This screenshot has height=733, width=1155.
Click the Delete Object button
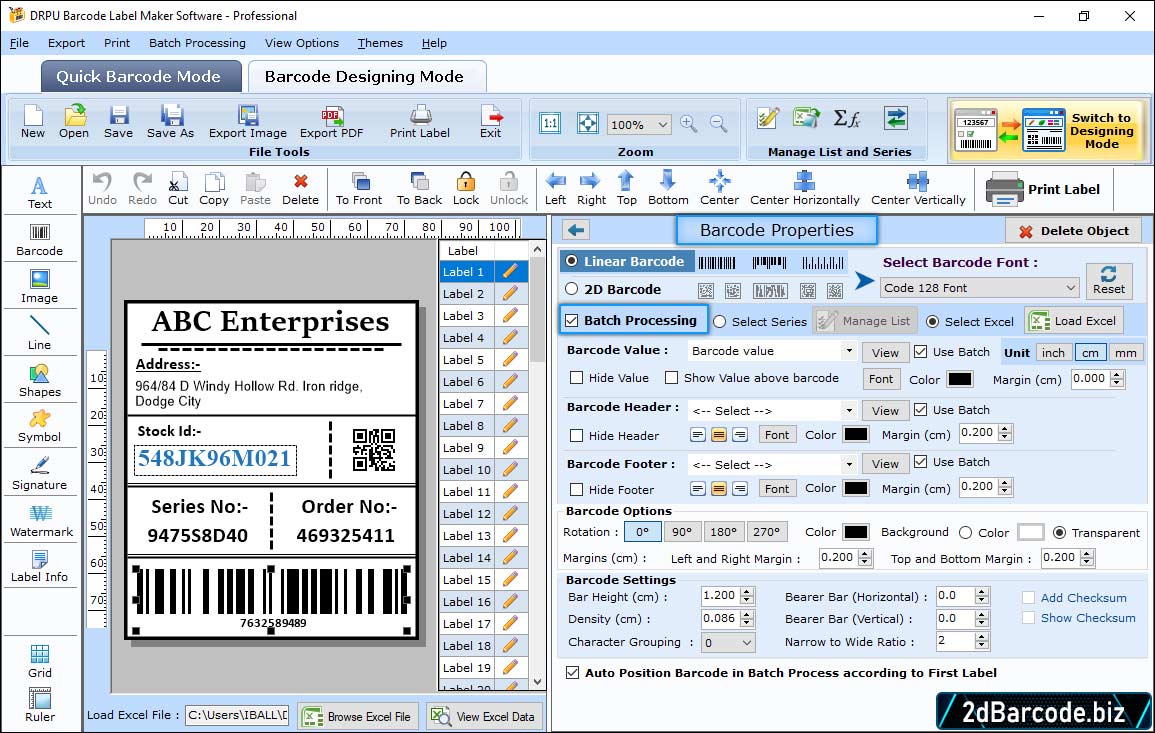click(x=1073, y=231)
